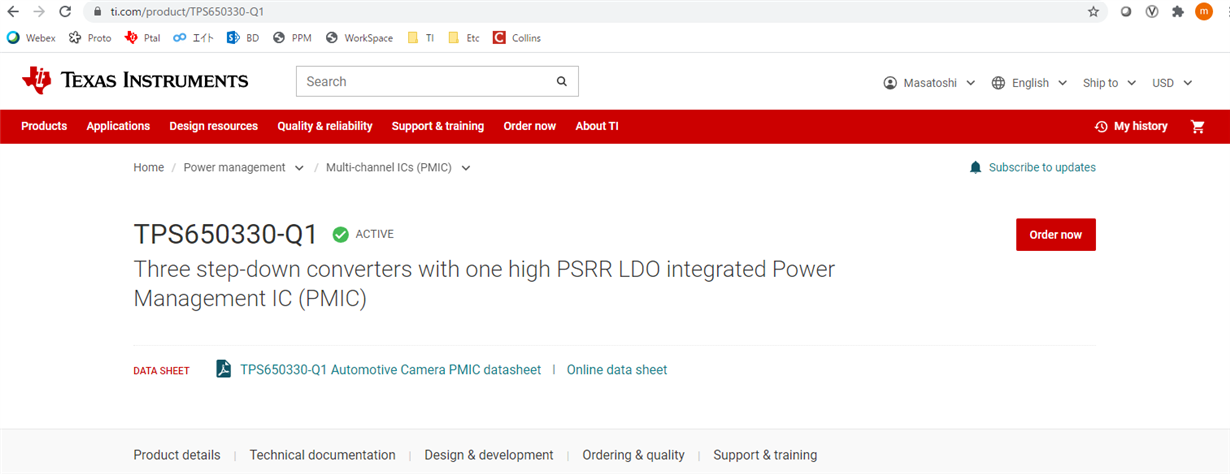The height and width of the screenshot is (474, 1230).
Task: Click the PDF datasheet icon
Action: tap(224, 369)
